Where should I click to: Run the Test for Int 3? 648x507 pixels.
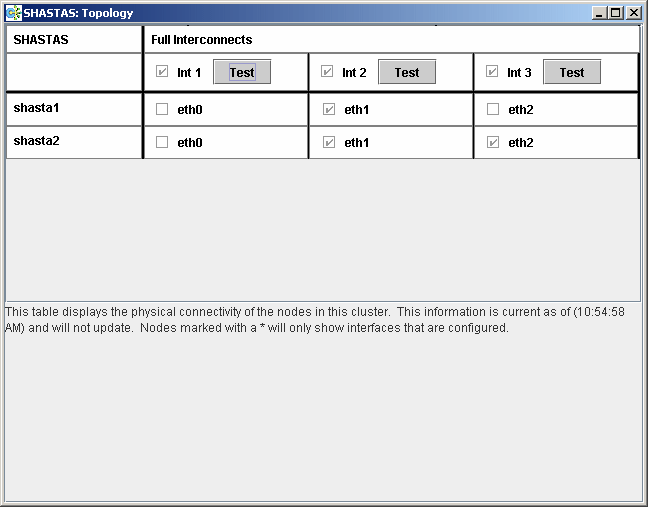pyautogui.click(x=572, y=72)
